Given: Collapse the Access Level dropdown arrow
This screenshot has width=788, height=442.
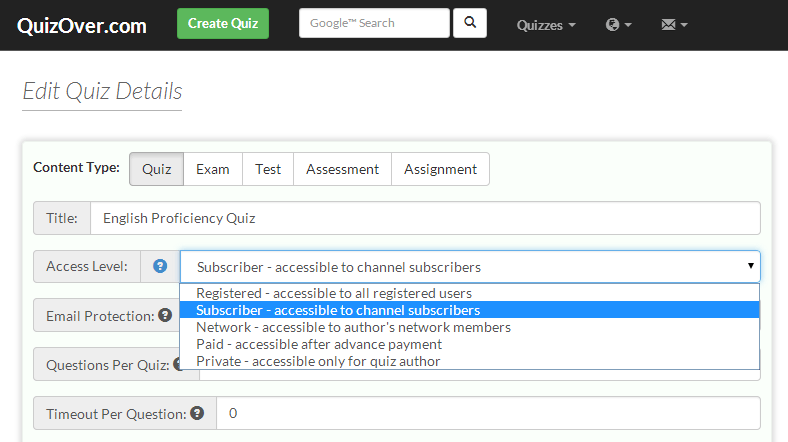Looking at the screenshot, I should [750, 266].
